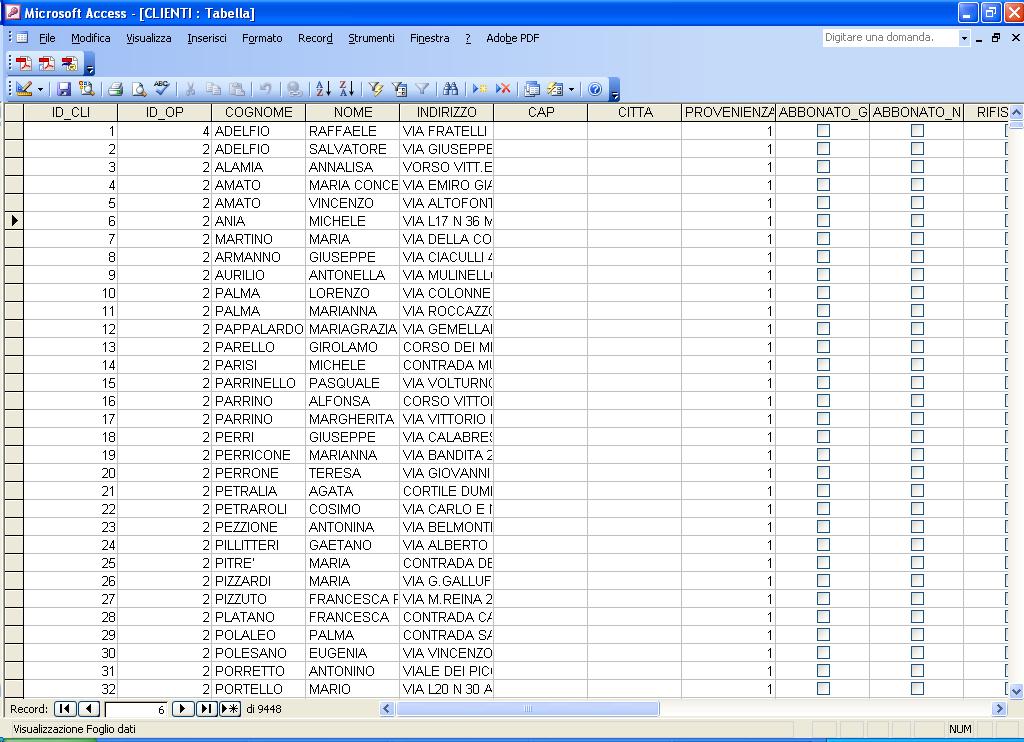1024x742 pixels.
Task: Click the Print icon in the toolbar
Action: [x=116, y=89]
